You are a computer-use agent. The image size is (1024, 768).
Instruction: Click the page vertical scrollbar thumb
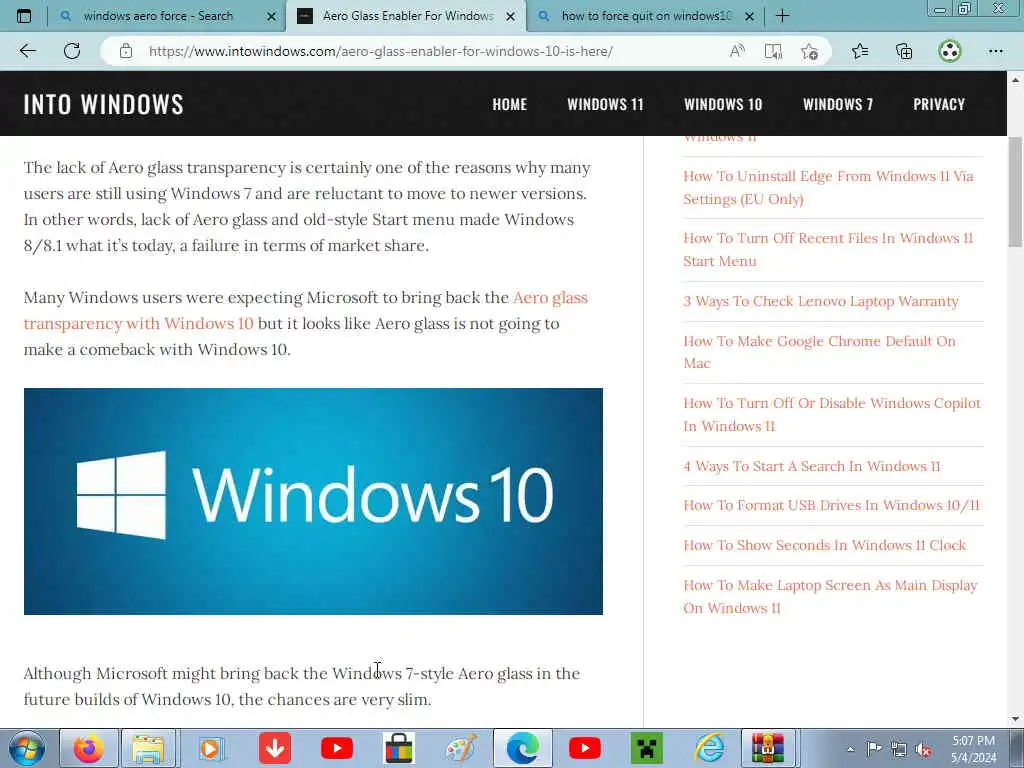[x=1015, y=192]
